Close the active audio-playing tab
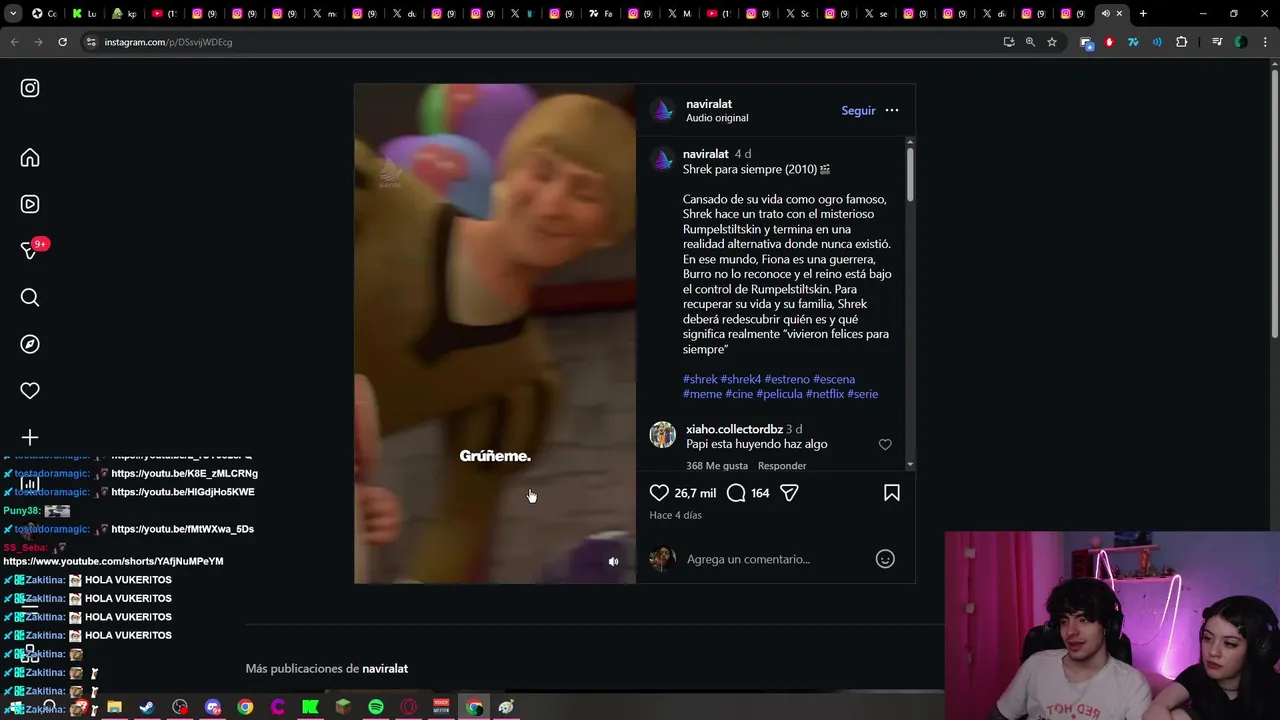Screen dimensions: 1280x720 [1119, 13]
